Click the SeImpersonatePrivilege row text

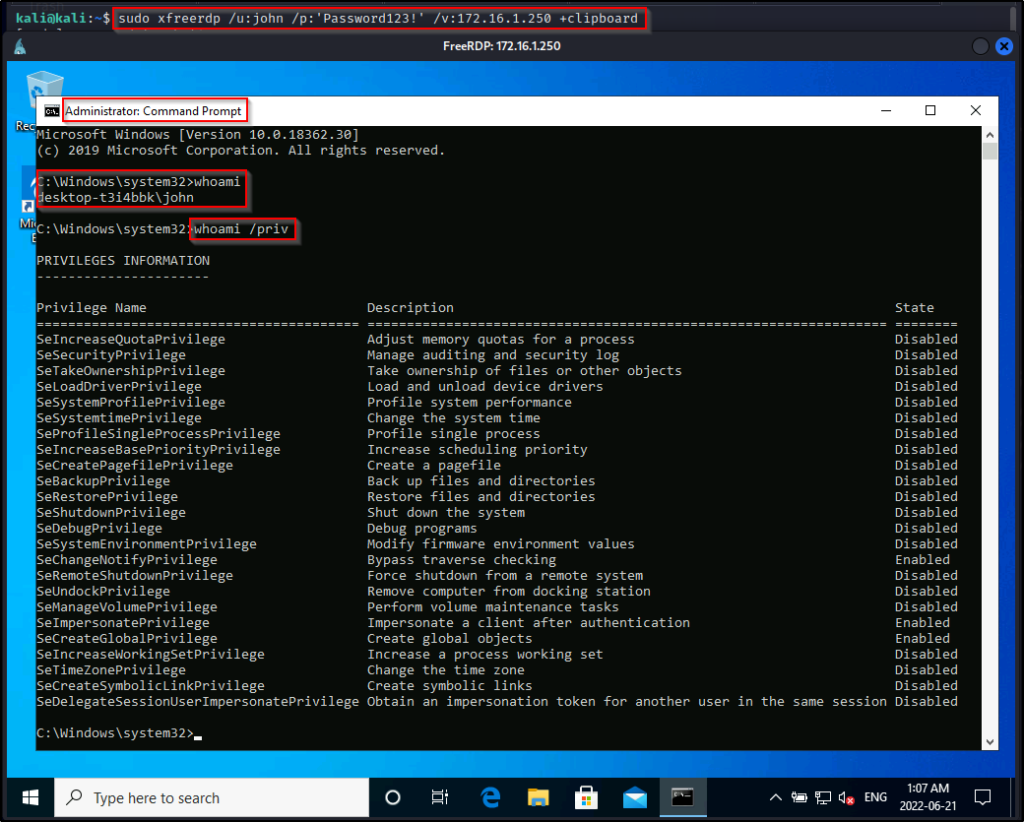123,623
